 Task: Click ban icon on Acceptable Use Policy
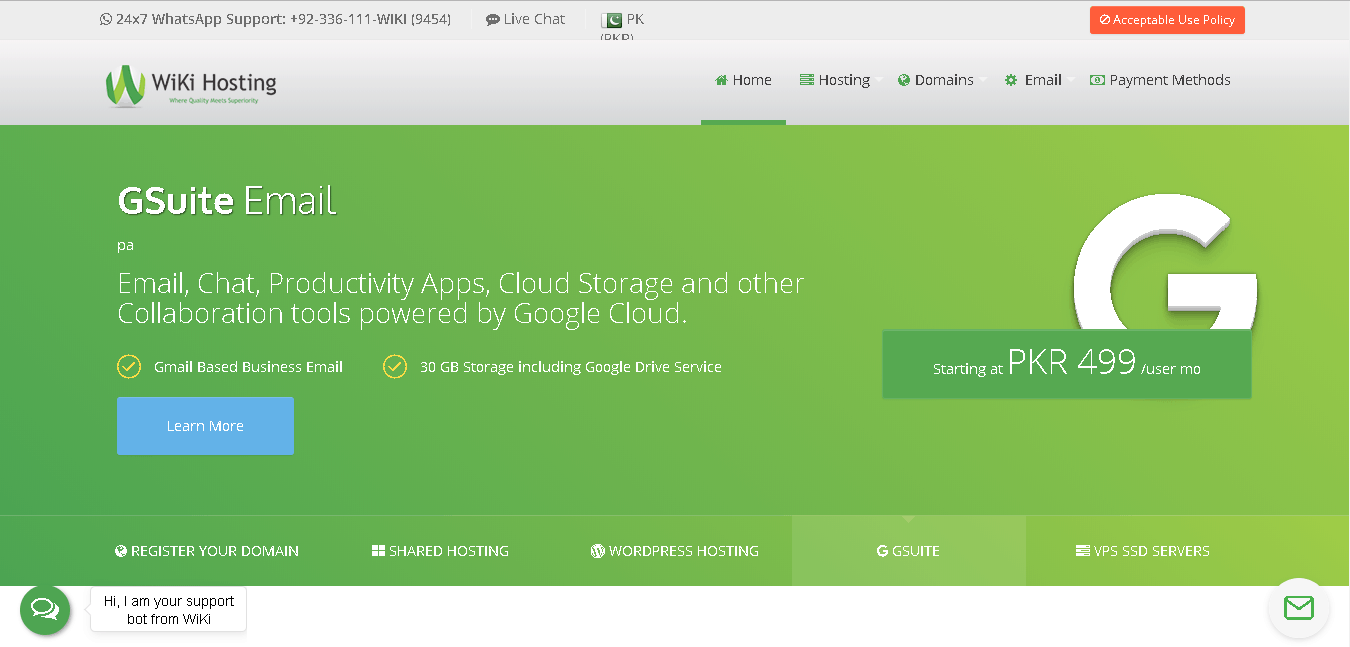(x=1105, y=20)
